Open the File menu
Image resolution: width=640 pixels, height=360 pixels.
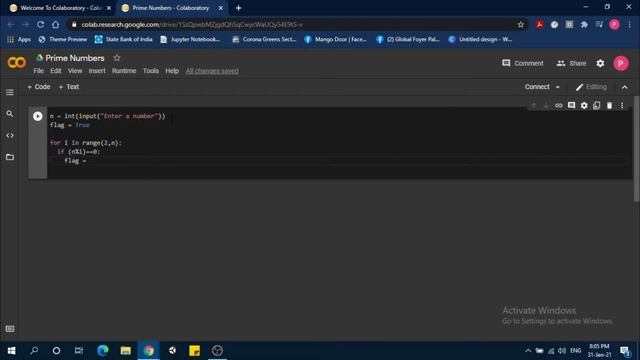(38, 71)
